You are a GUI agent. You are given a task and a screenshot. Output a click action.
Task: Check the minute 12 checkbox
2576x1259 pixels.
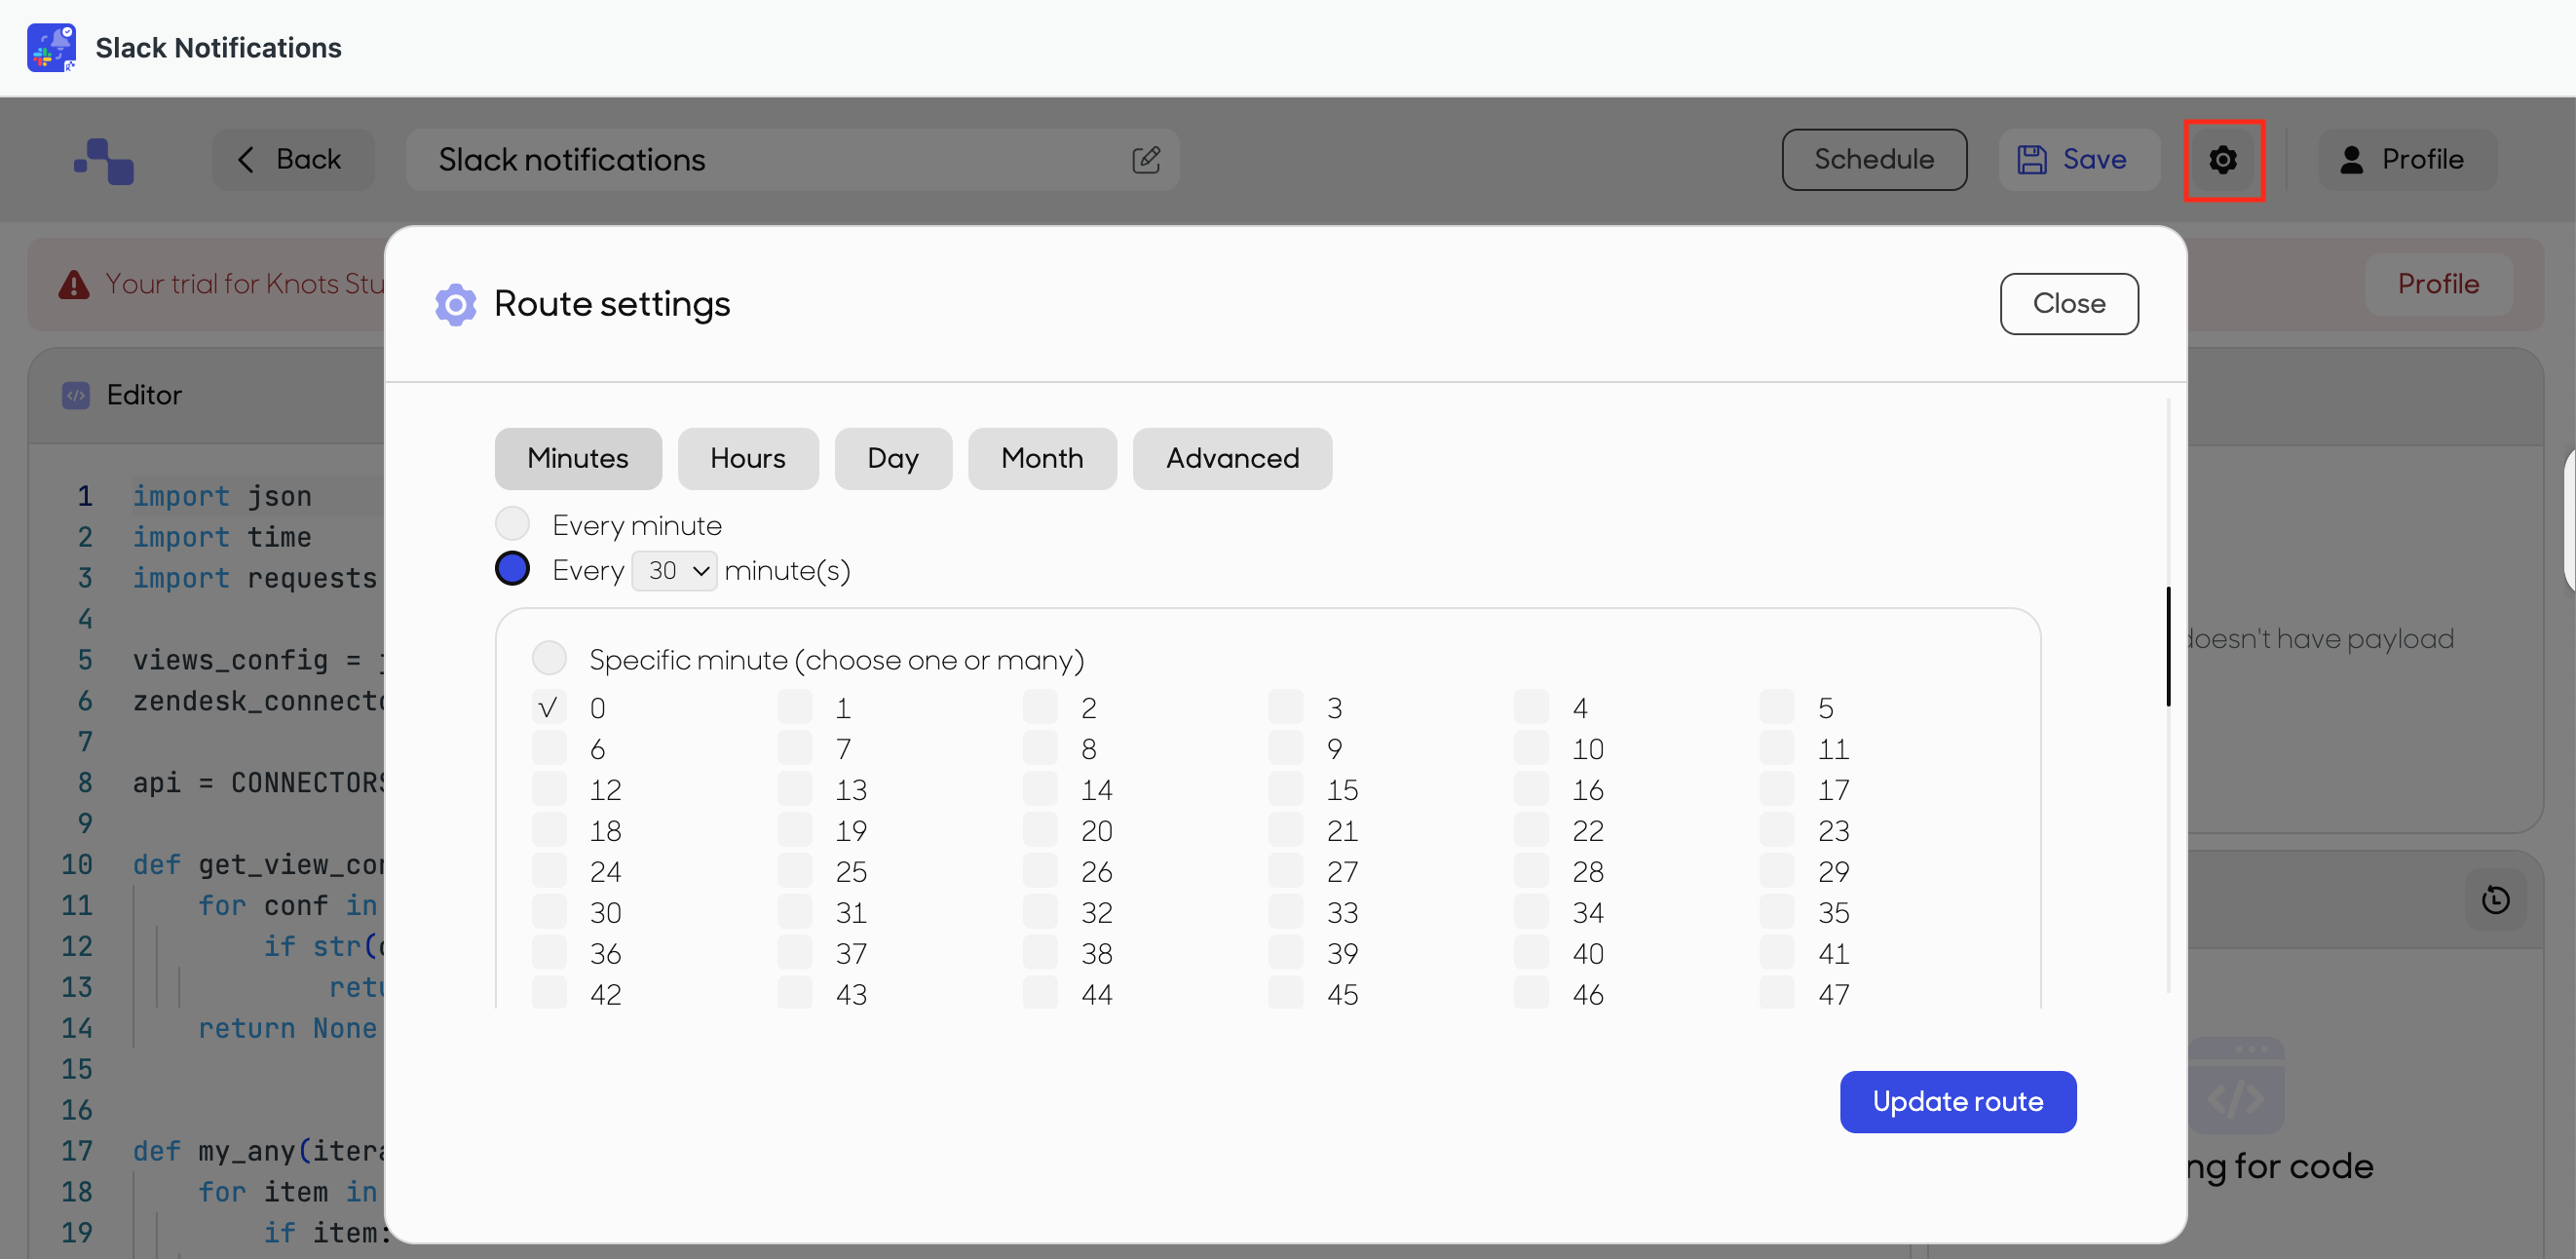pyautogui.click(x=549, y=789)
